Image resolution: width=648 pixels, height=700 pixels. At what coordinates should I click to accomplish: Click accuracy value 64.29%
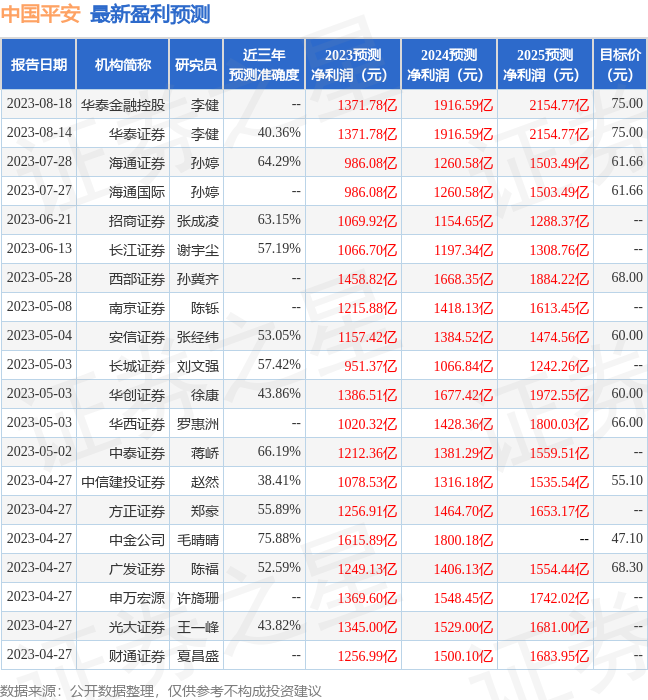click(x=279, y=161)
